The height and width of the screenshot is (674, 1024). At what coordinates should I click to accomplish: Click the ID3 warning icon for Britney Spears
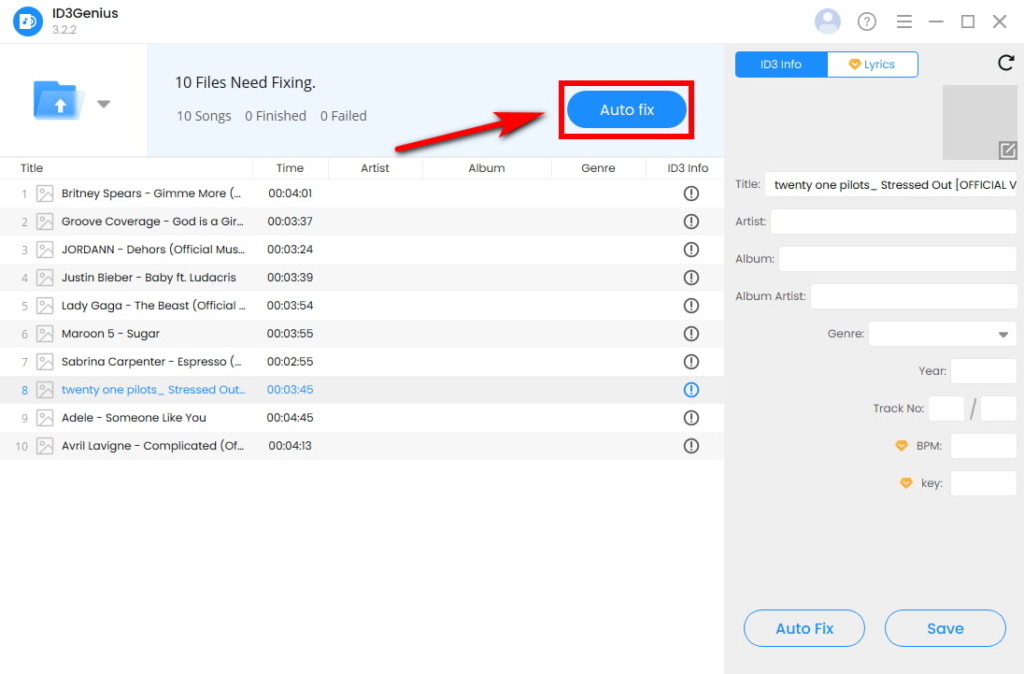[691, 193]
